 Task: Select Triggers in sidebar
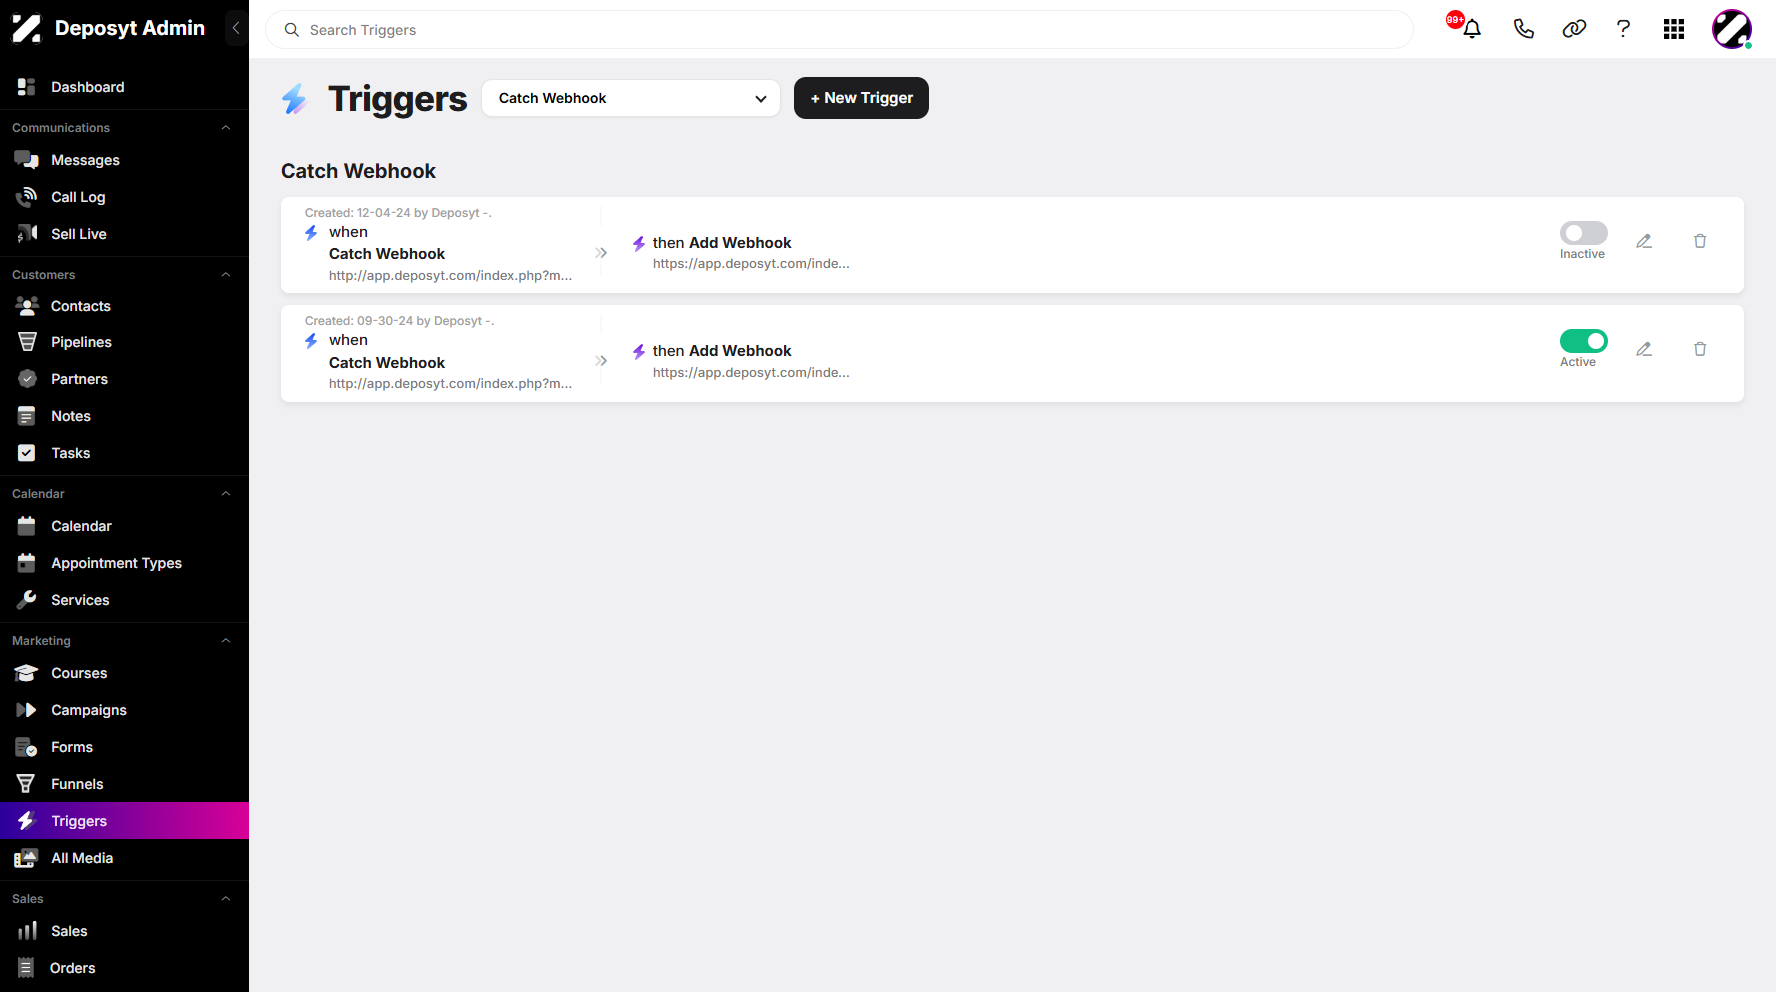click(x=124, y=821)
